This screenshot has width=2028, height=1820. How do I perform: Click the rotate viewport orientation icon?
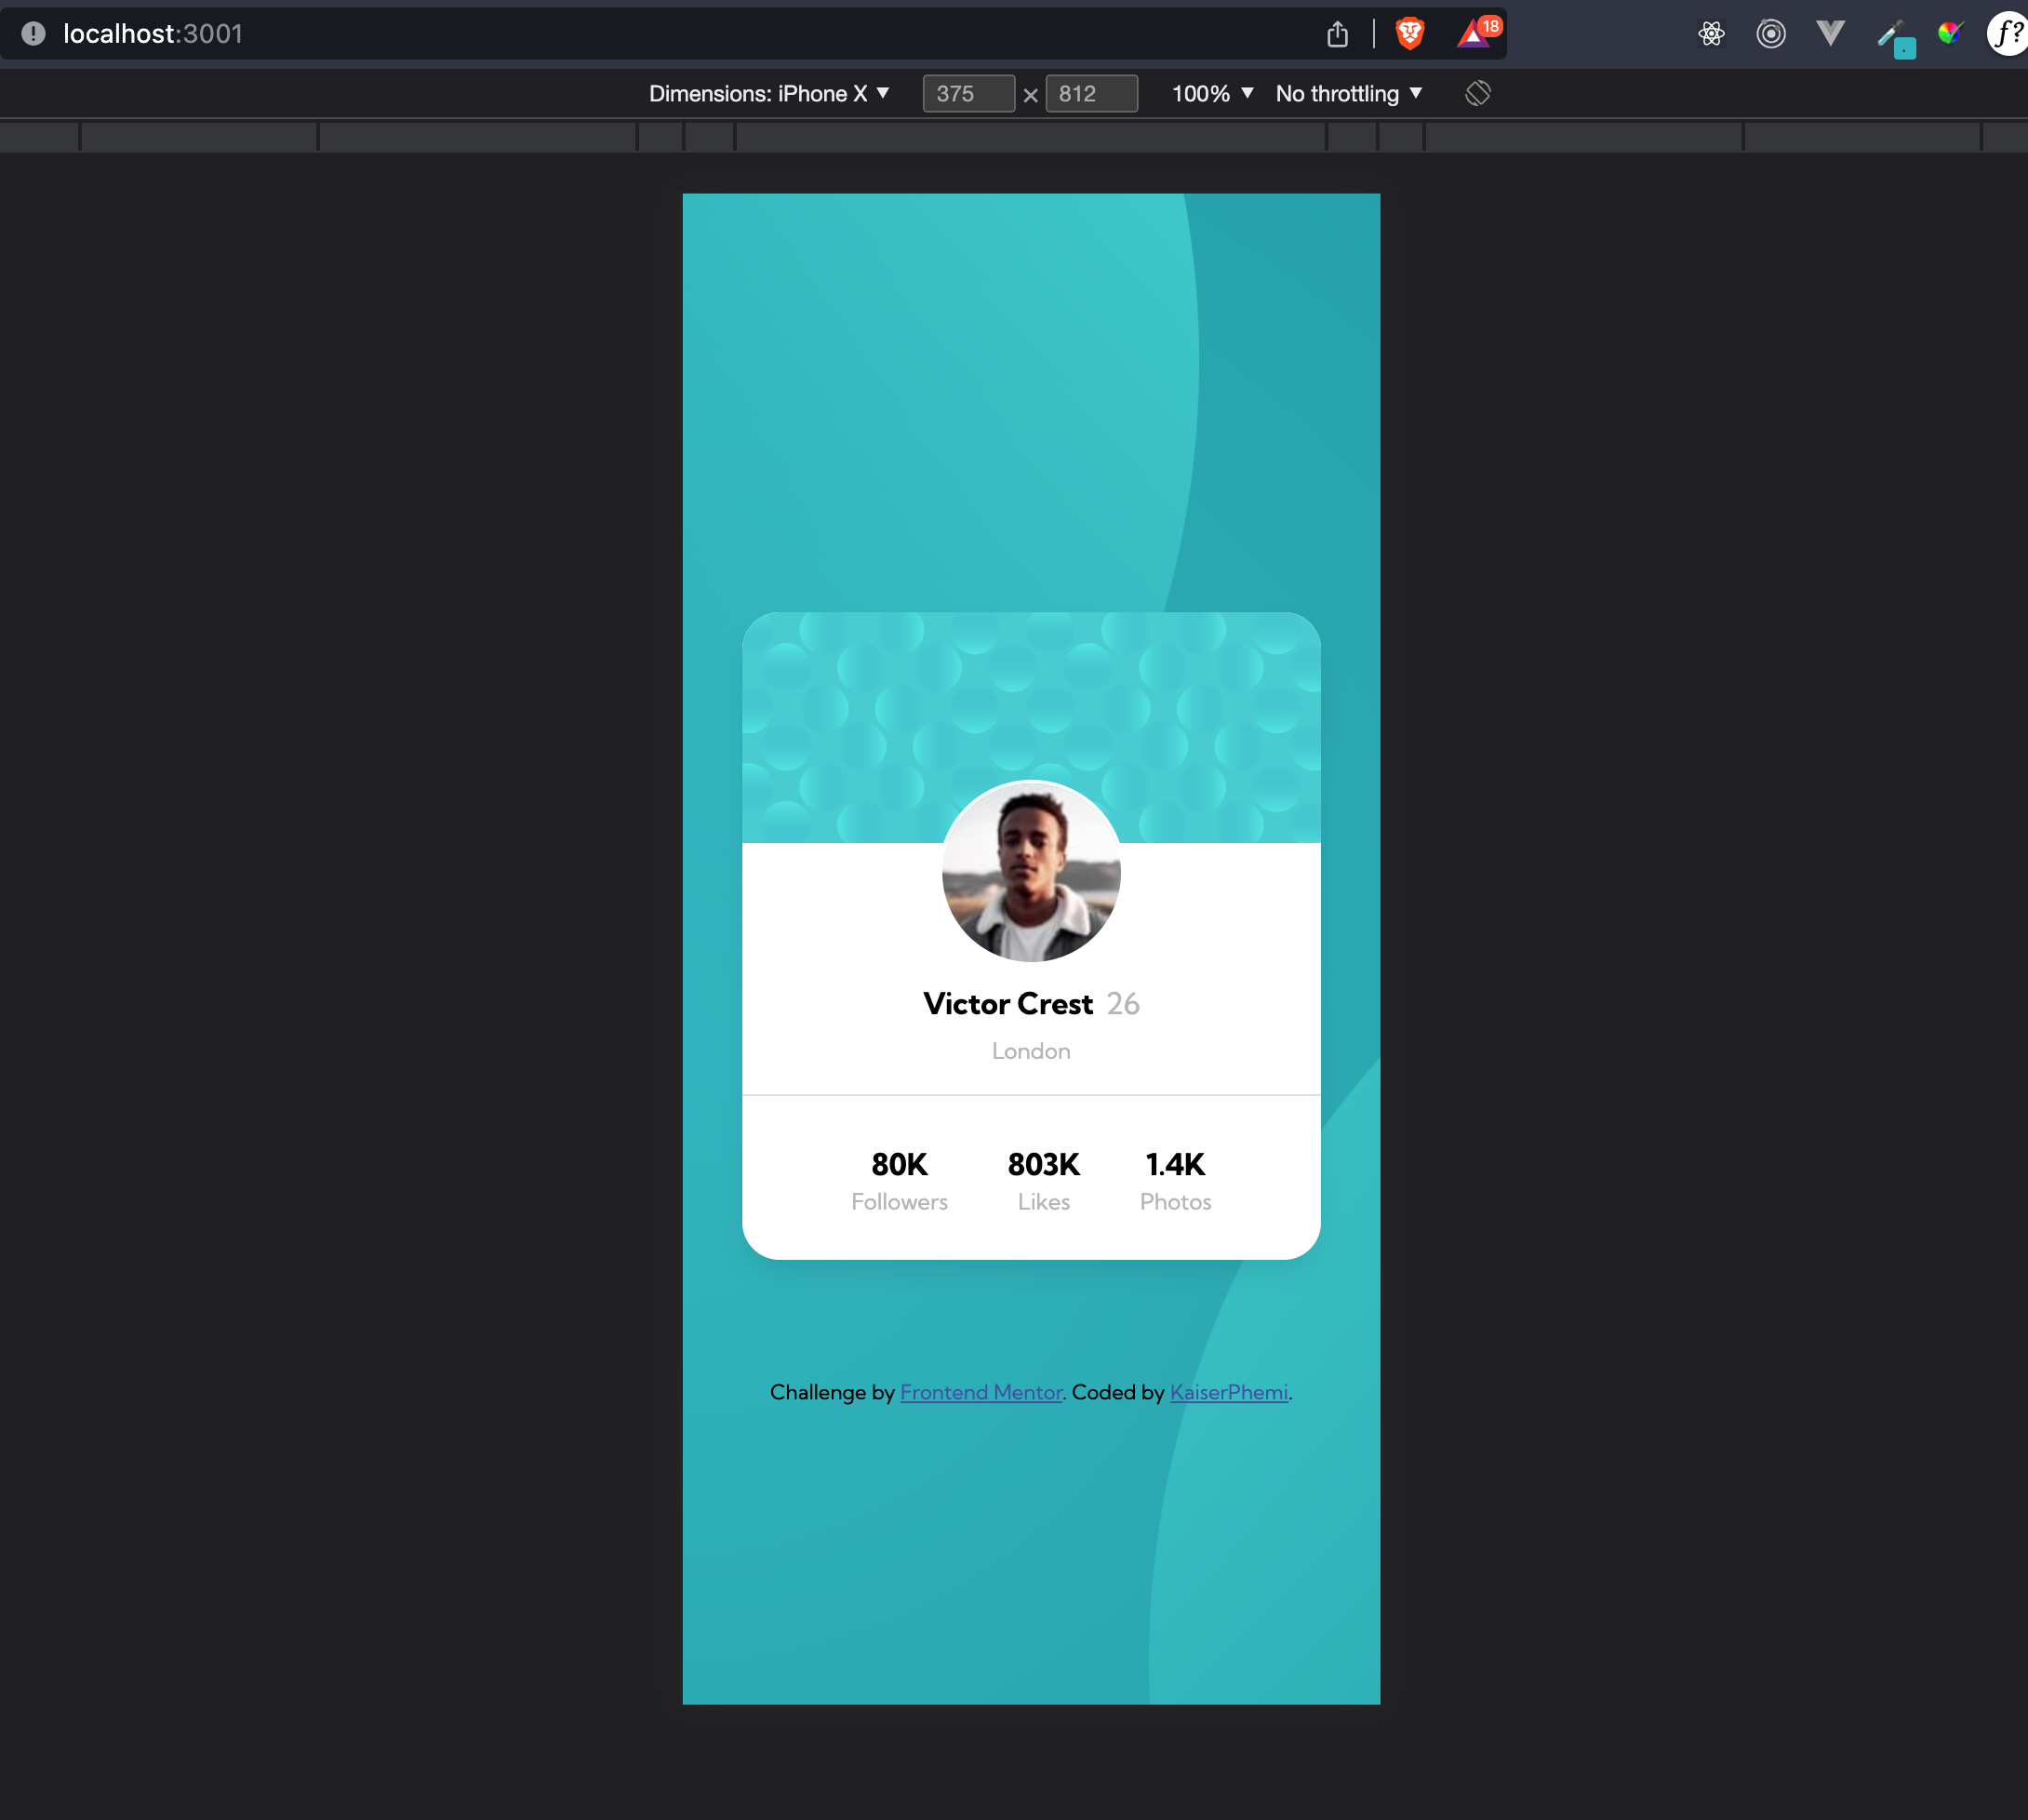click(1477, 93)
